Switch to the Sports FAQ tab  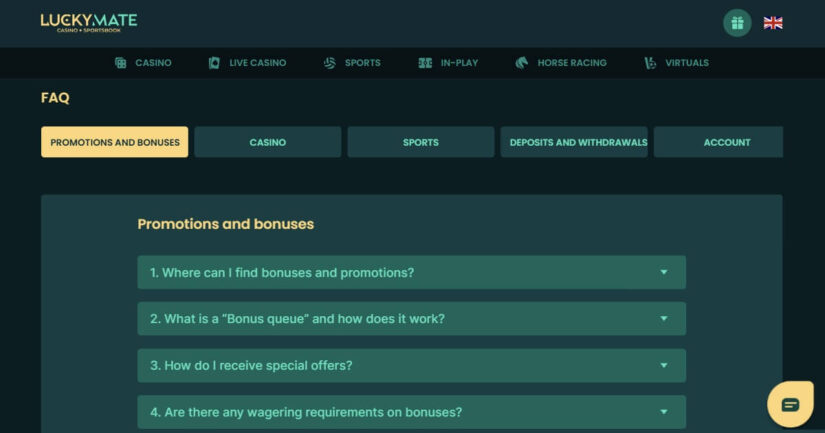tap(421, 142)
